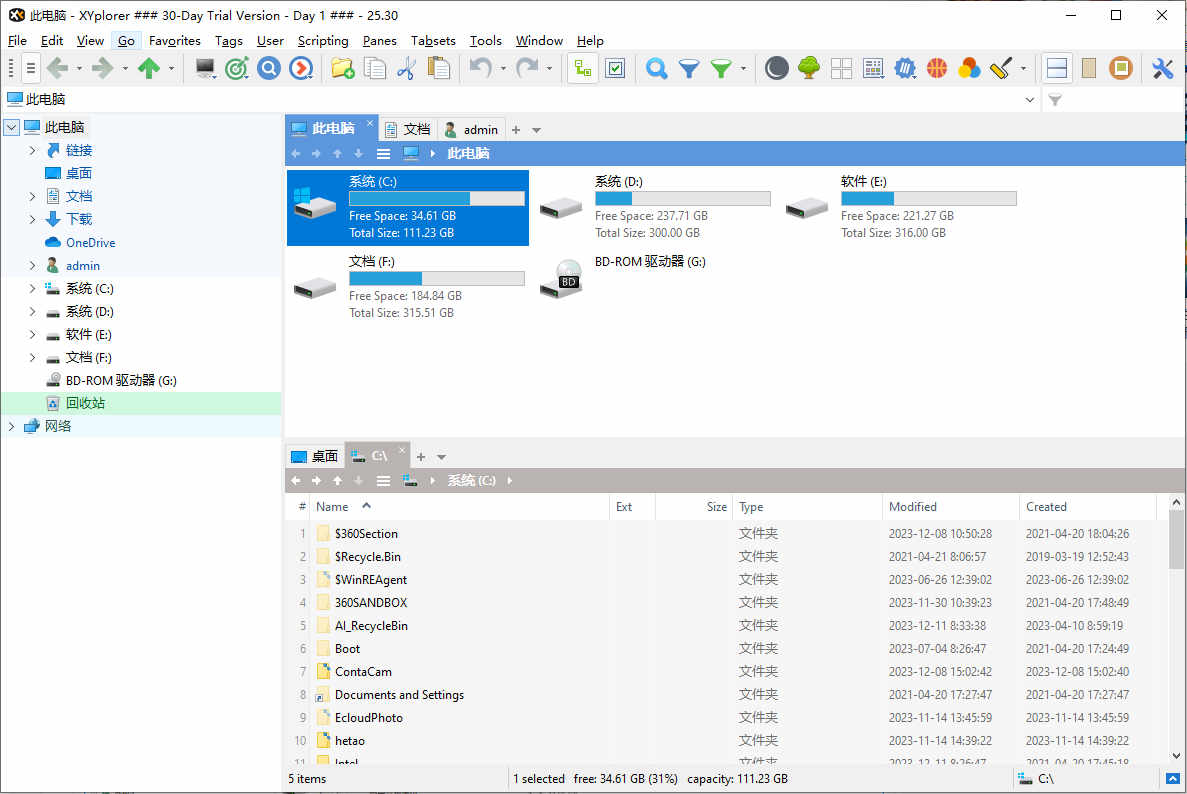This screenshot has height=794, width=1187.
Task: Expand the 网络 tree node
Action: click(x=11, y=426)
